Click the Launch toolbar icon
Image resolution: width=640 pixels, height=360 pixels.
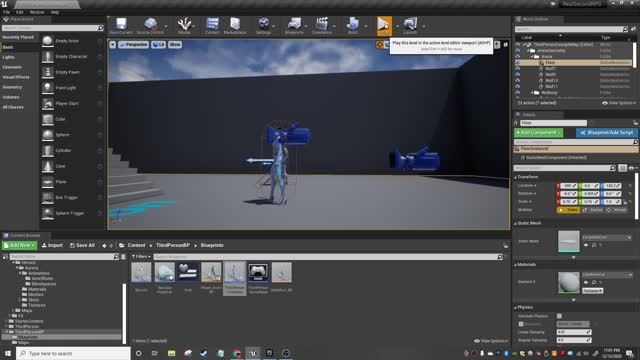point(410,26)
